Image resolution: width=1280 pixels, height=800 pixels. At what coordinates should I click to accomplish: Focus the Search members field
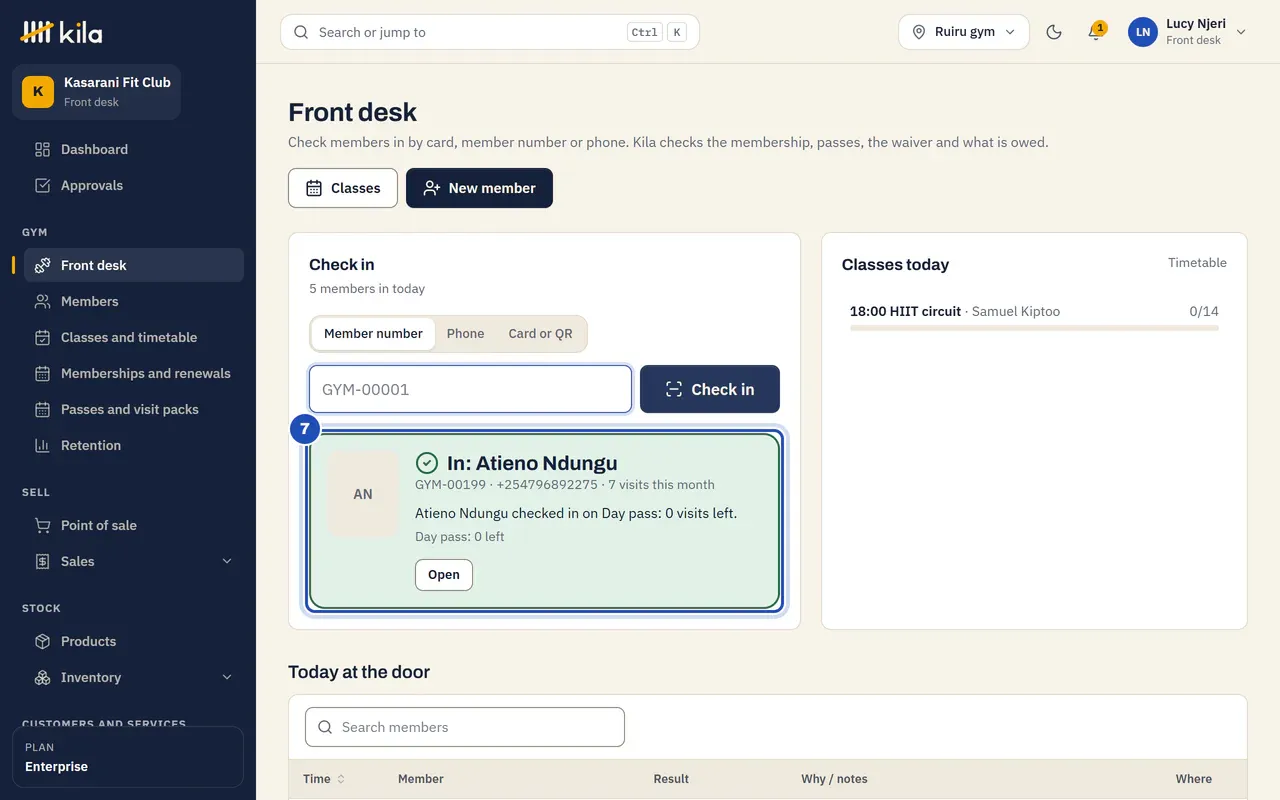465,727
